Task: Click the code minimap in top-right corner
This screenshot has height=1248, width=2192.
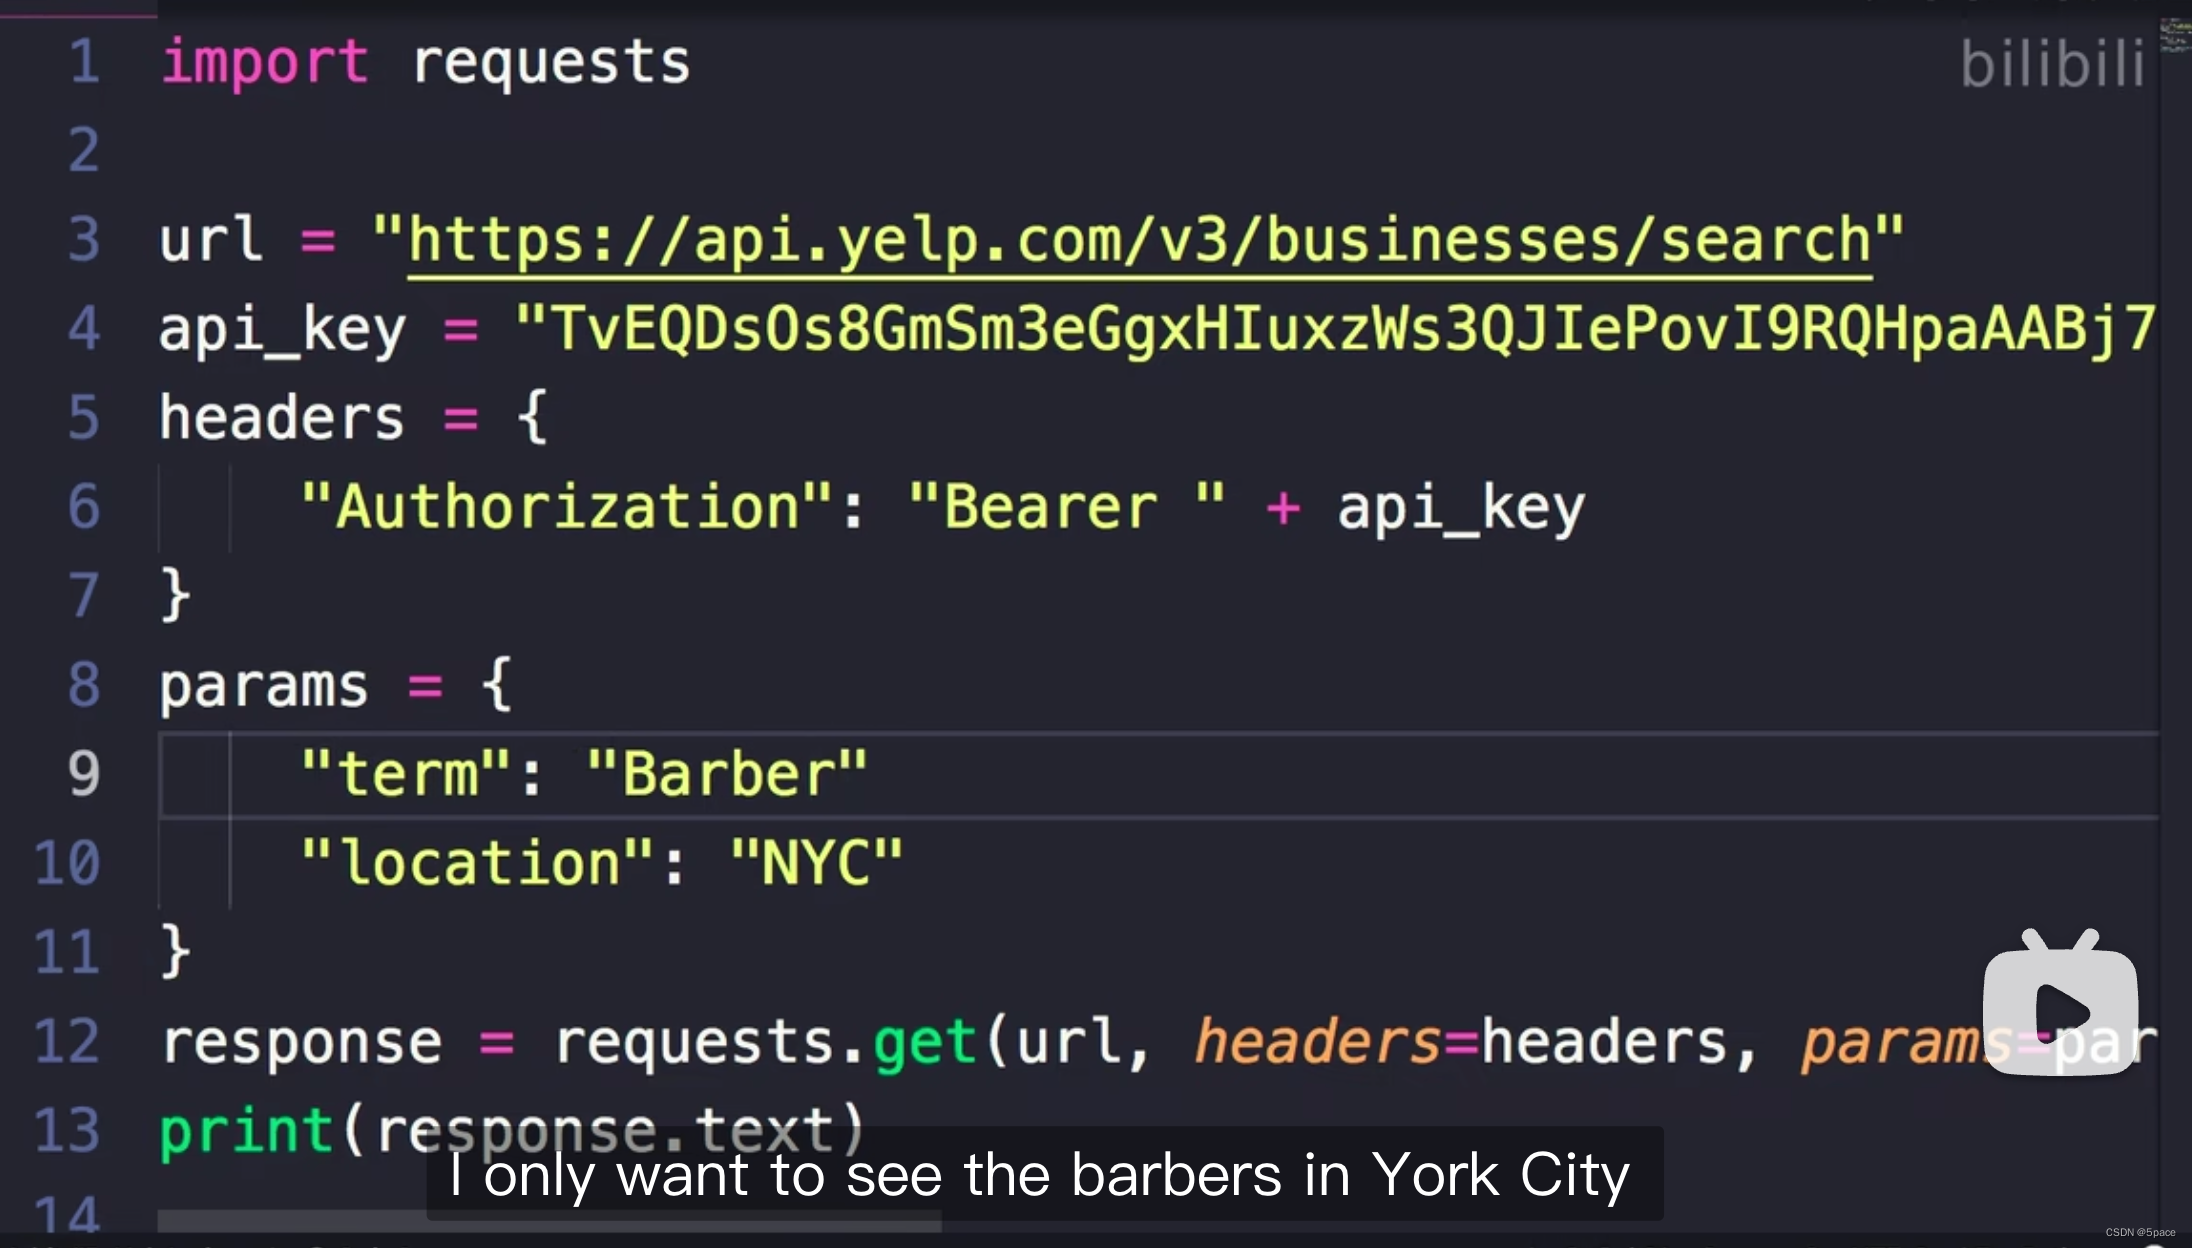Action: 2175,35
